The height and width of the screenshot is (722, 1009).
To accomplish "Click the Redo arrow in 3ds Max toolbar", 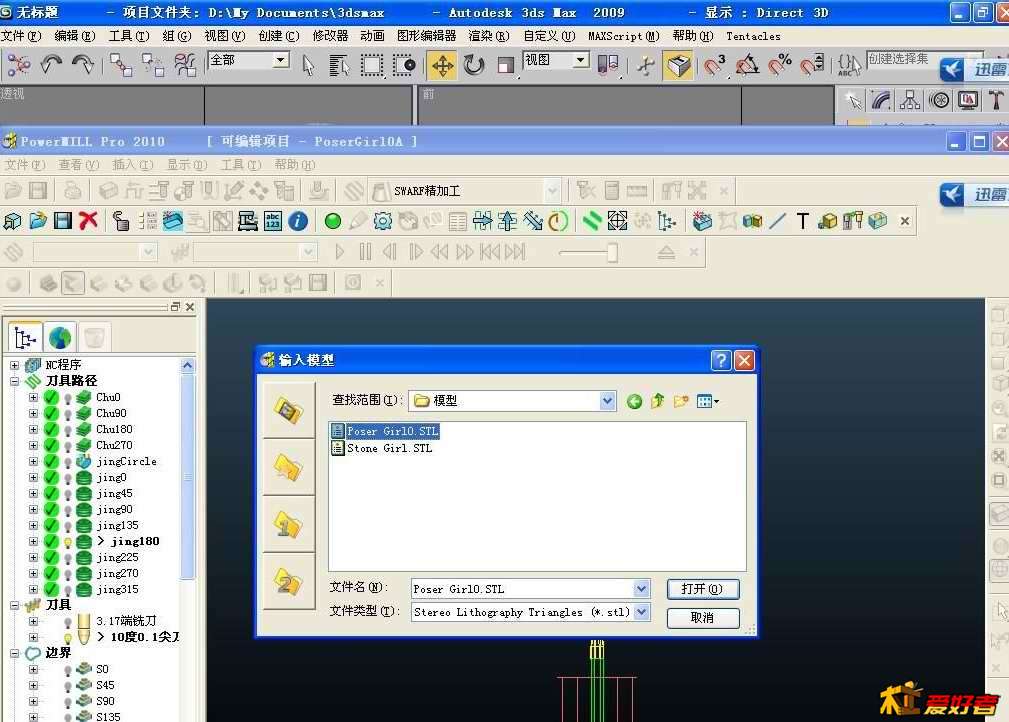I will tap(83, 64).
